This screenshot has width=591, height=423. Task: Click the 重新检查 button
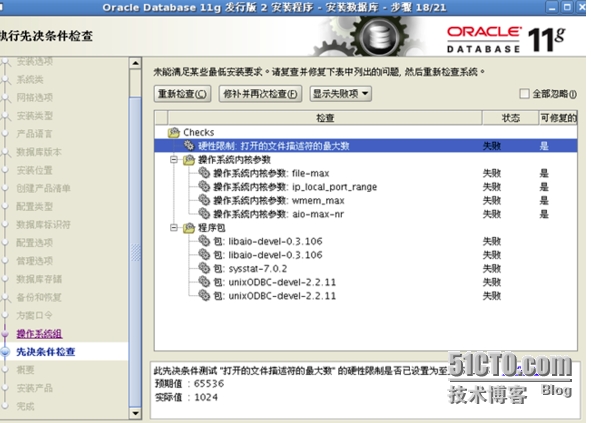click(182, 93)
